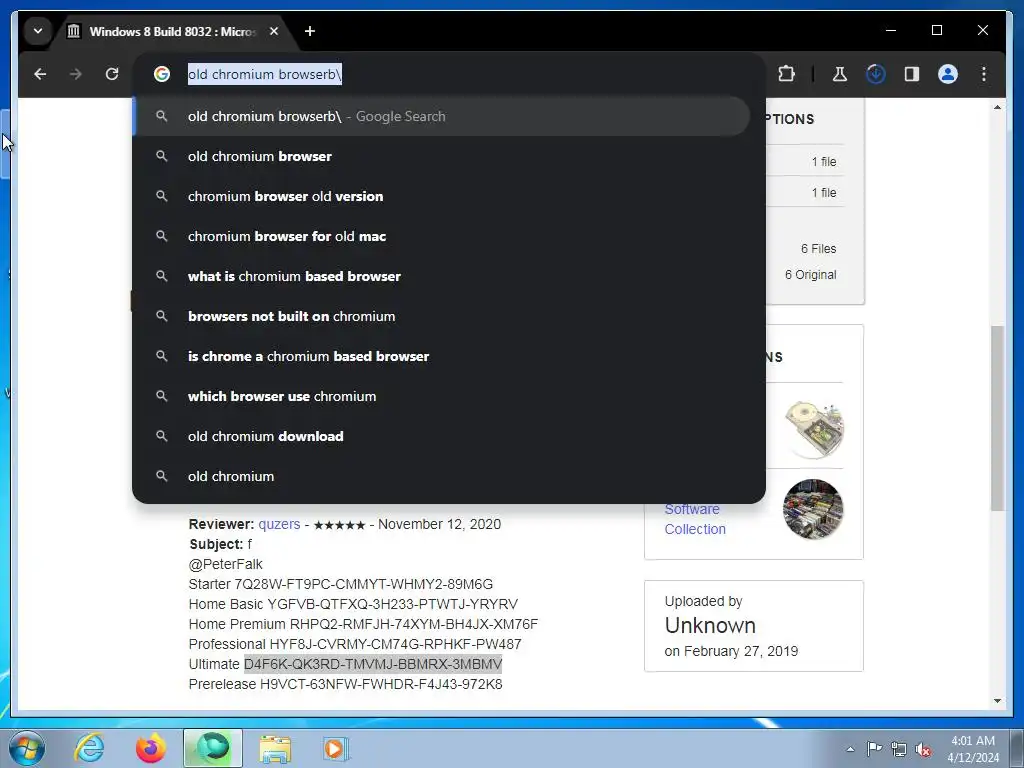1024x768 pixels.
Task: Reload the current page
Action: [x=112, y=74]
